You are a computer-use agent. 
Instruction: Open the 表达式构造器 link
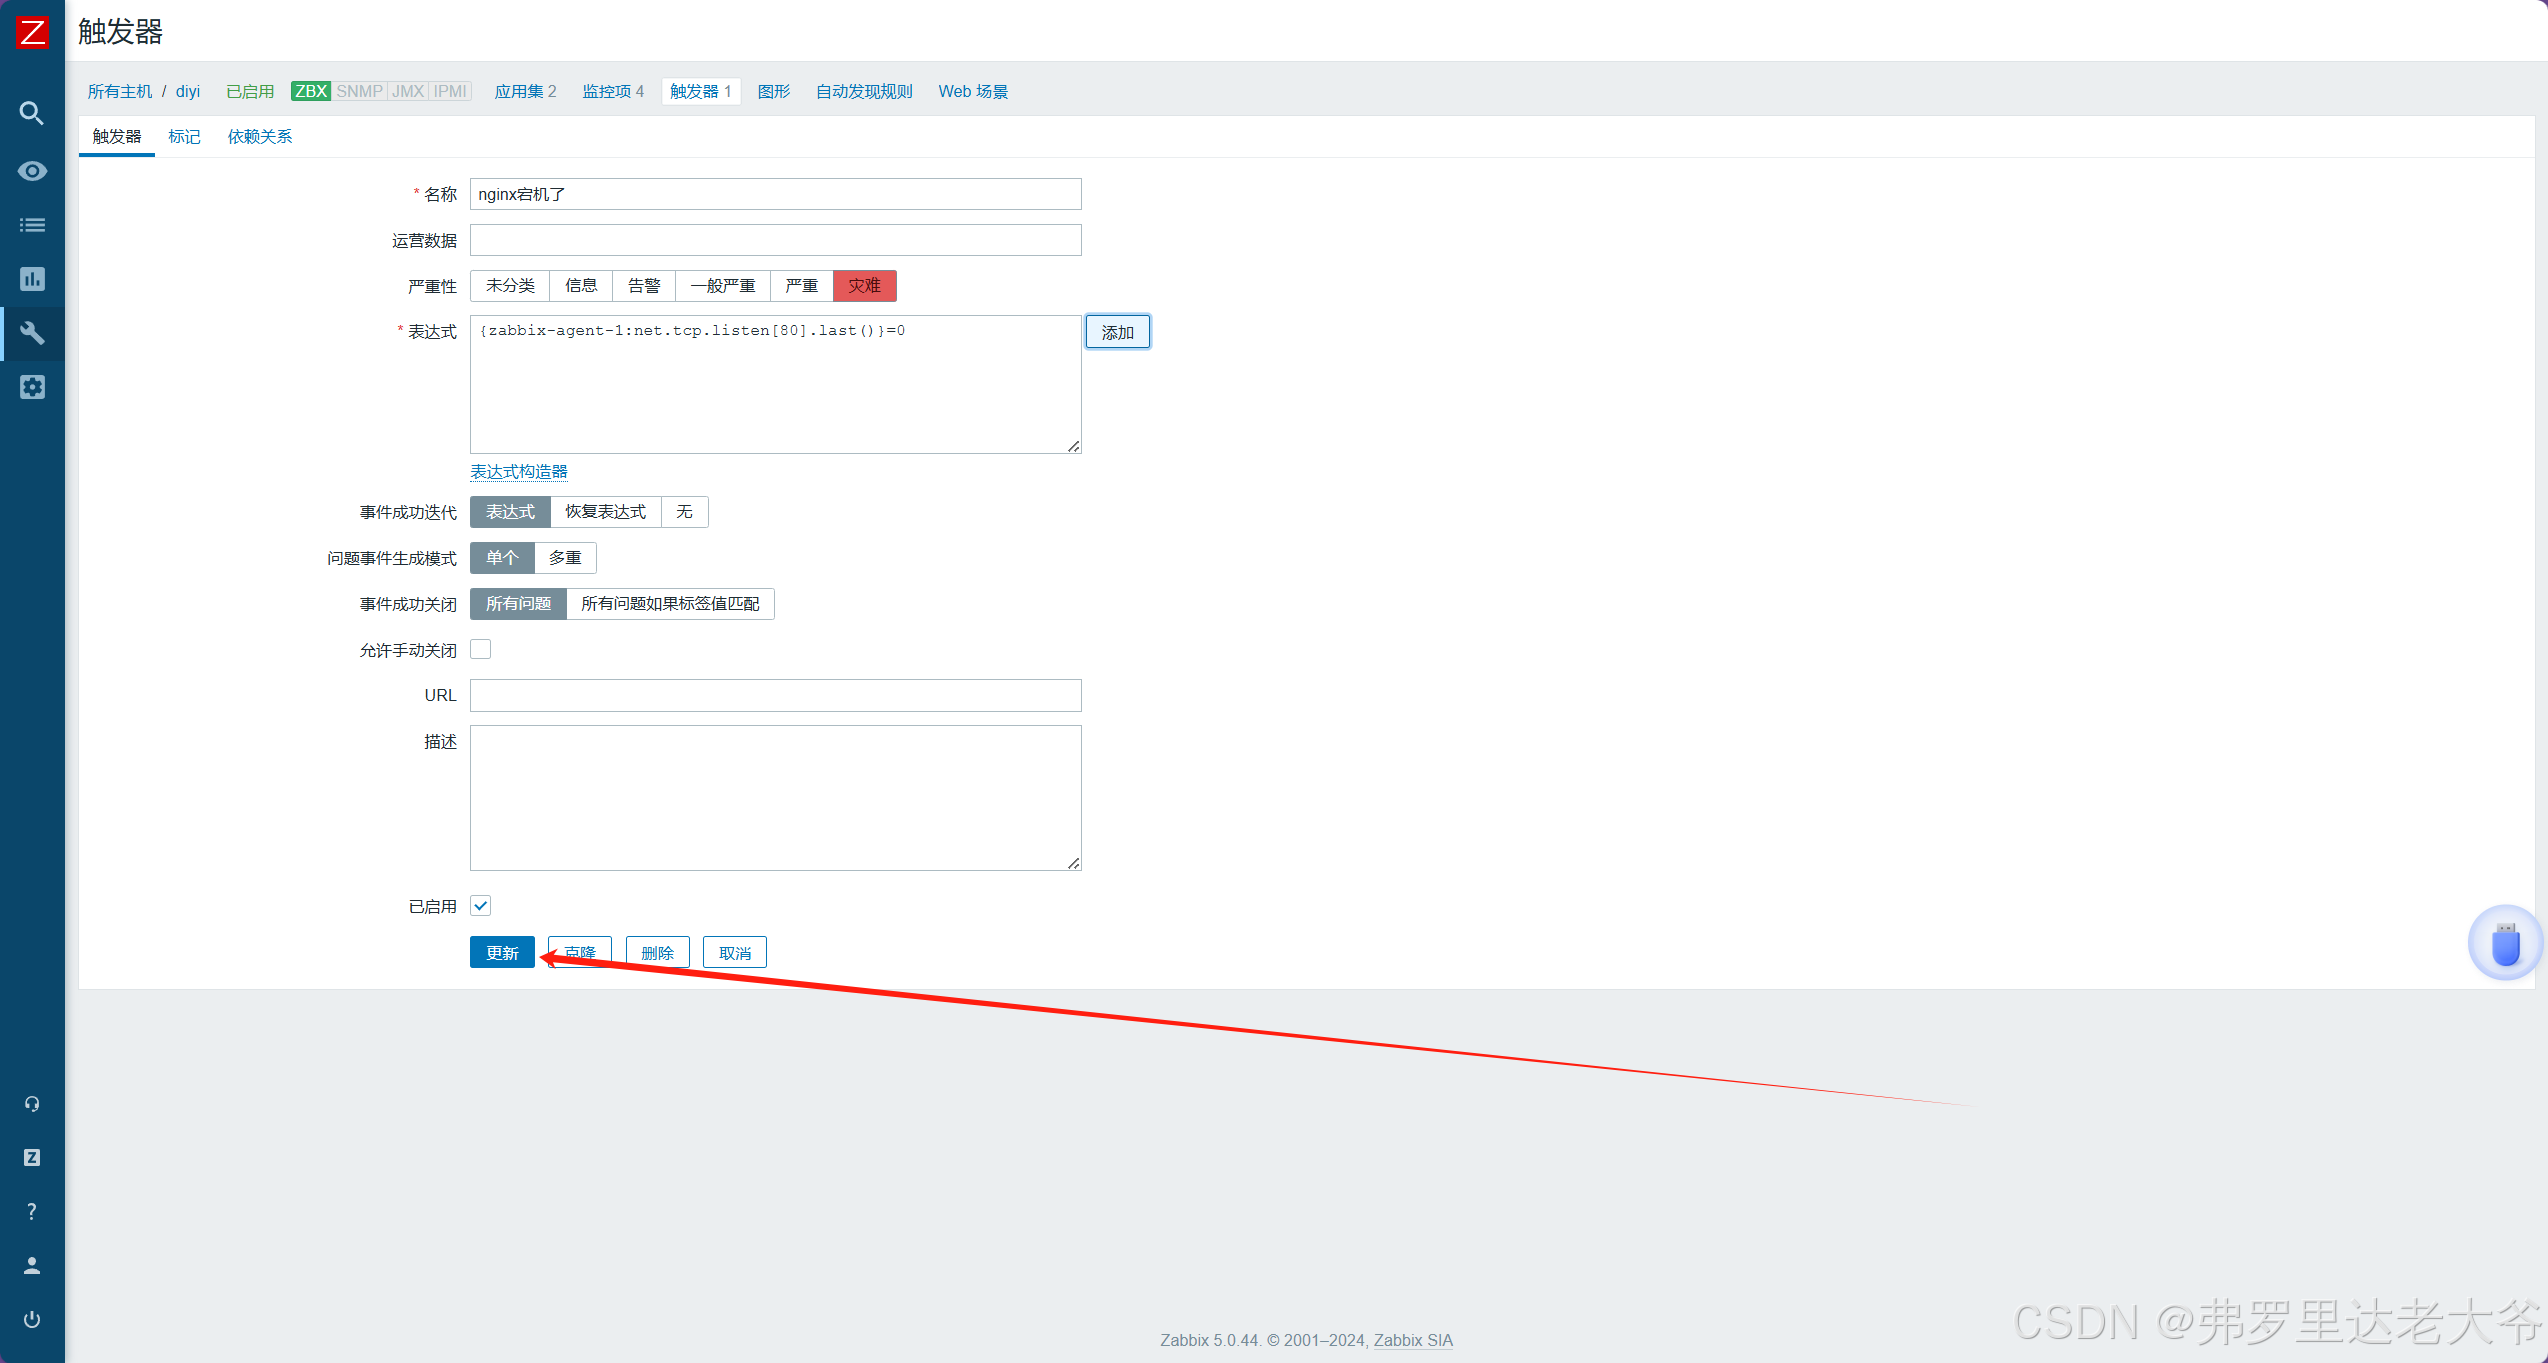pyautogui.click(x=519, y=472)
